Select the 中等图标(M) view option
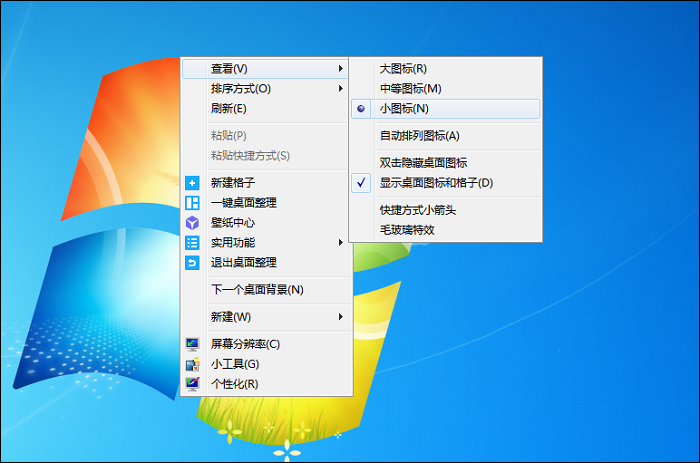Image resolution: width=700 pixels, height=463 pixels. click(410, 89)
